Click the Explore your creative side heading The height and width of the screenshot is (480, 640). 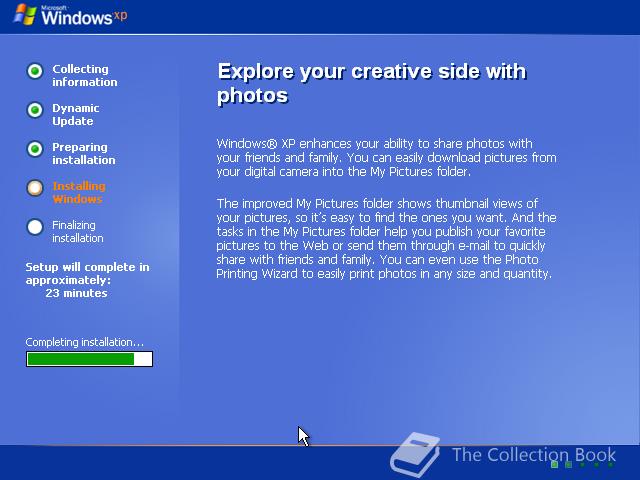(x=371, y=83)
